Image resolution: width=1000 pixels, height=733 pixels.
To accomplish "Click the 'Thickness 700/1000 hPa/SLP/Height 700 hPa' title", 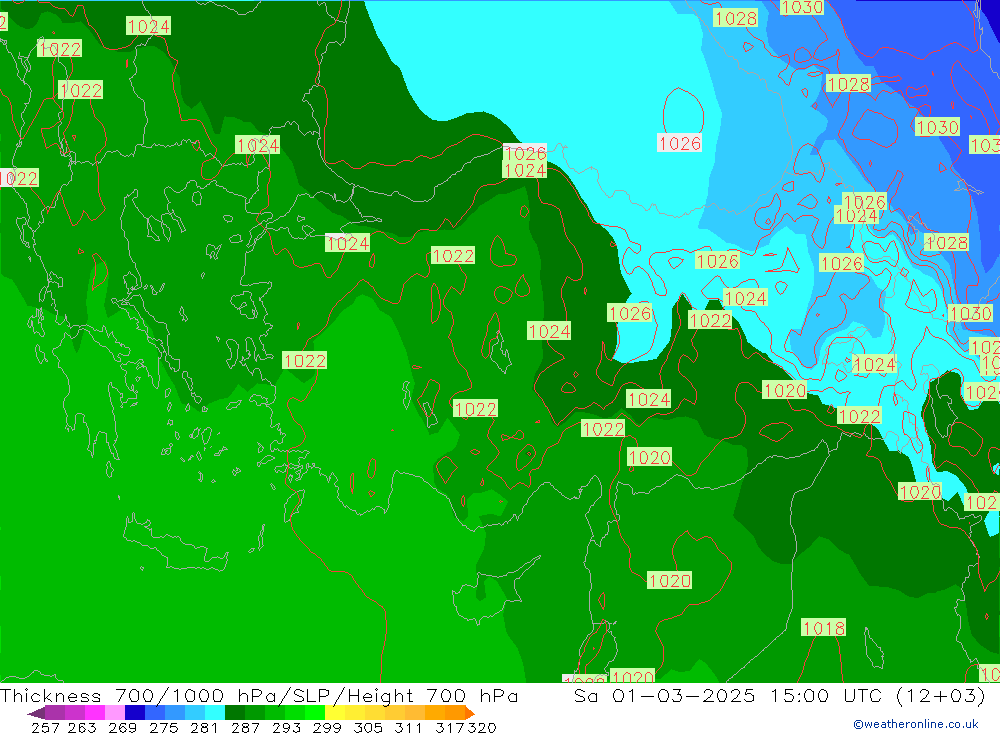I will (259, 695).
